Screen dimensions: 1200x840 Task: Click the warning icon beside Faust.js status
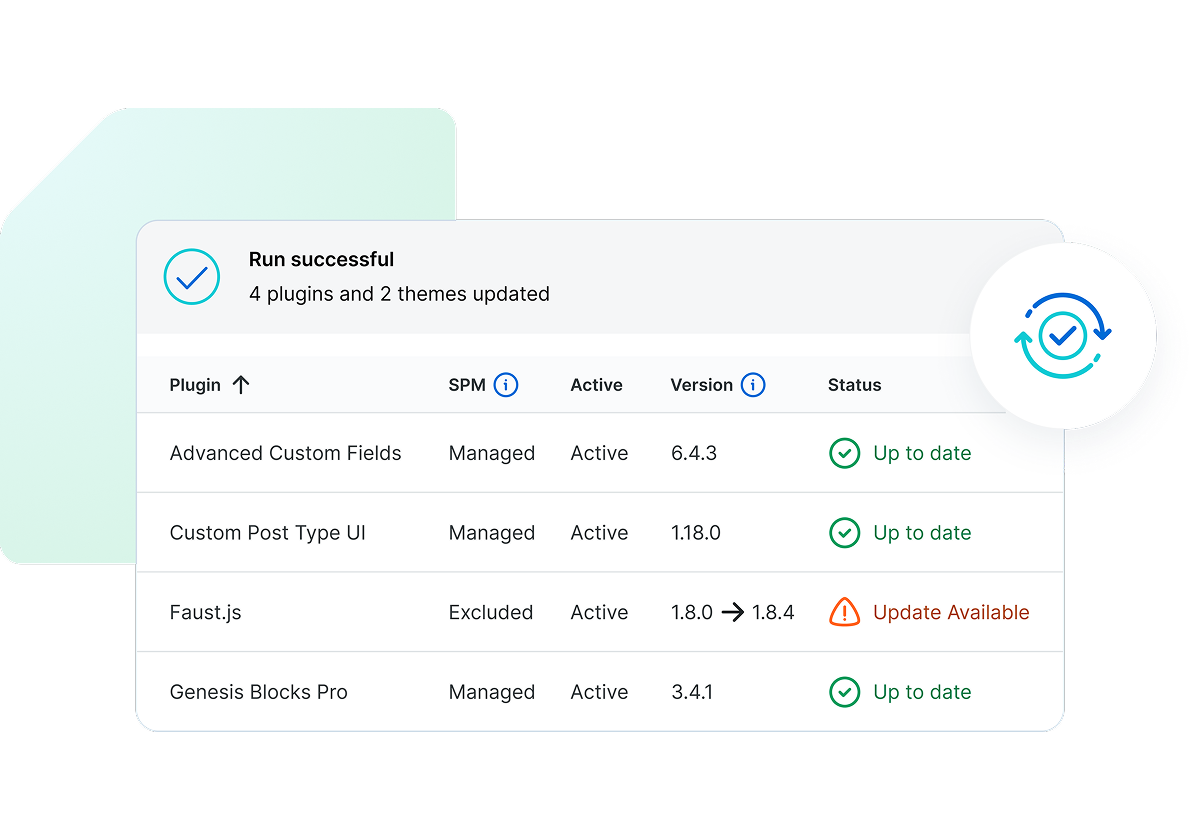pyautogui.click(x=845, y=612)
